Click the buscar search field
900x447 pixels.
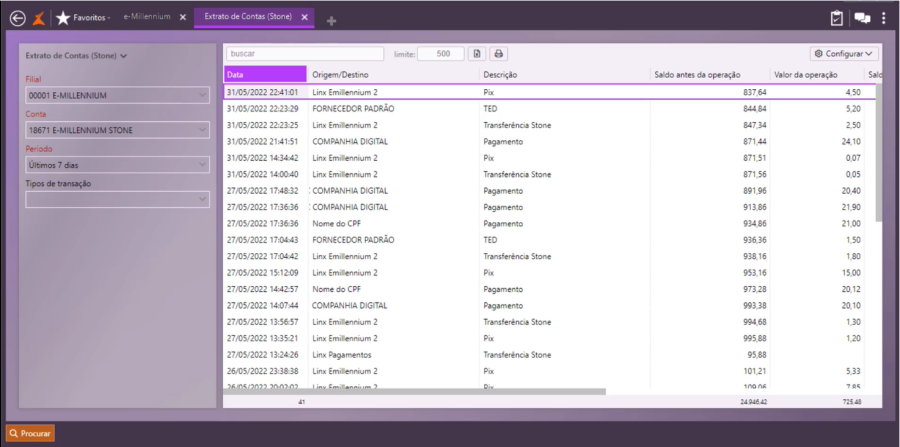[305, 54]
